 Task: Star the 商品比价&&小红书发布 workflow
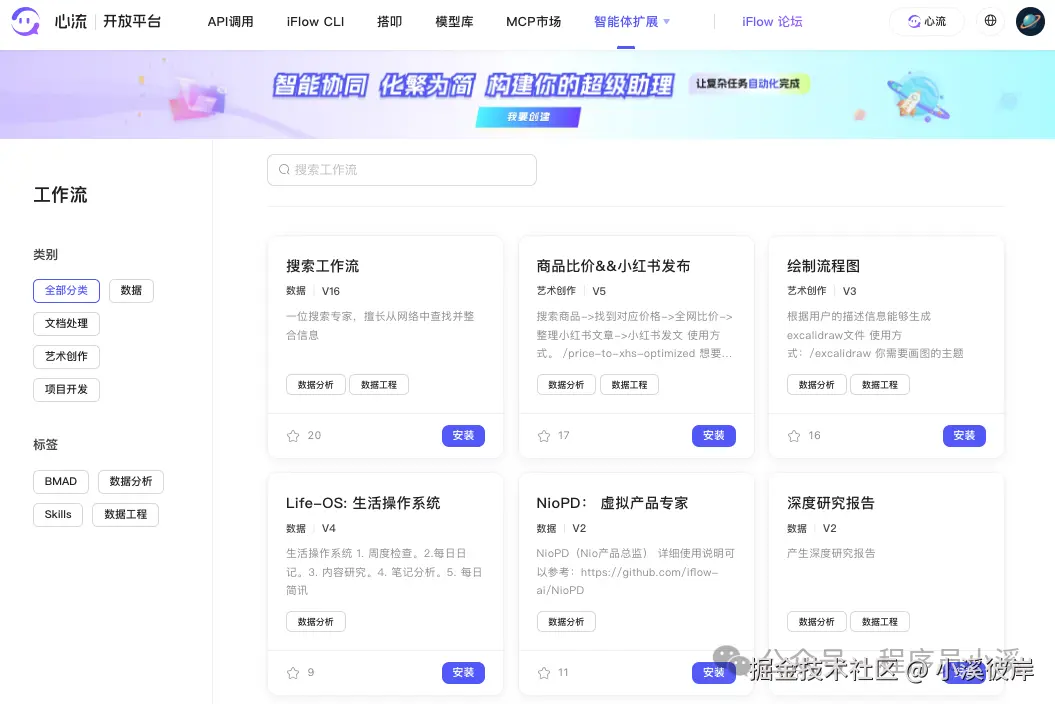pyautogui.click(x=542, y=435)
